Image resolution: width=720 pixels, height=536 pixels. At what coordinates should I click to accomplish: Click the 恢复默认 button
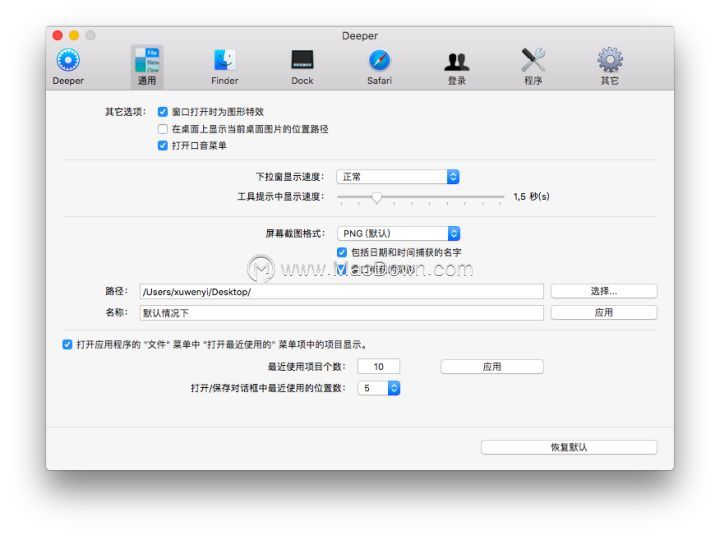click(x=569, y=447)
